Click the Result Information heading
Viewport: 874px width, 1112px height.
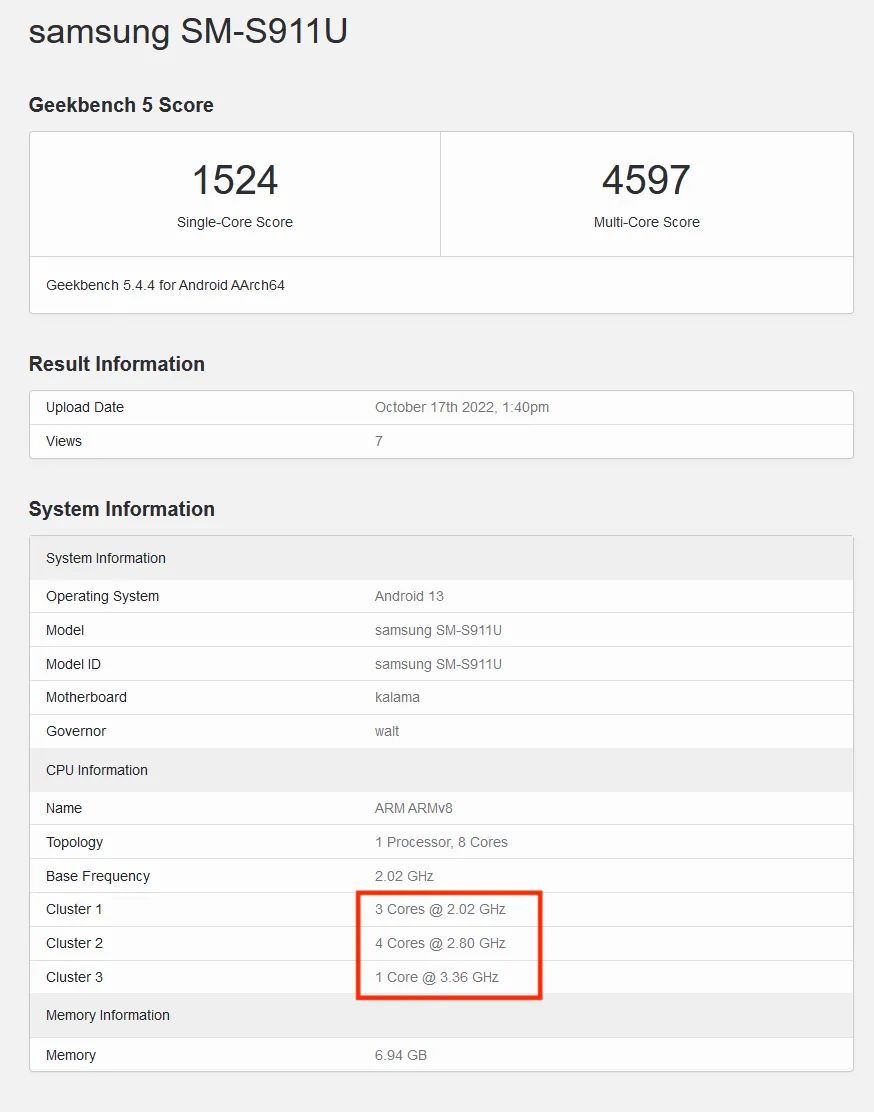116,364
